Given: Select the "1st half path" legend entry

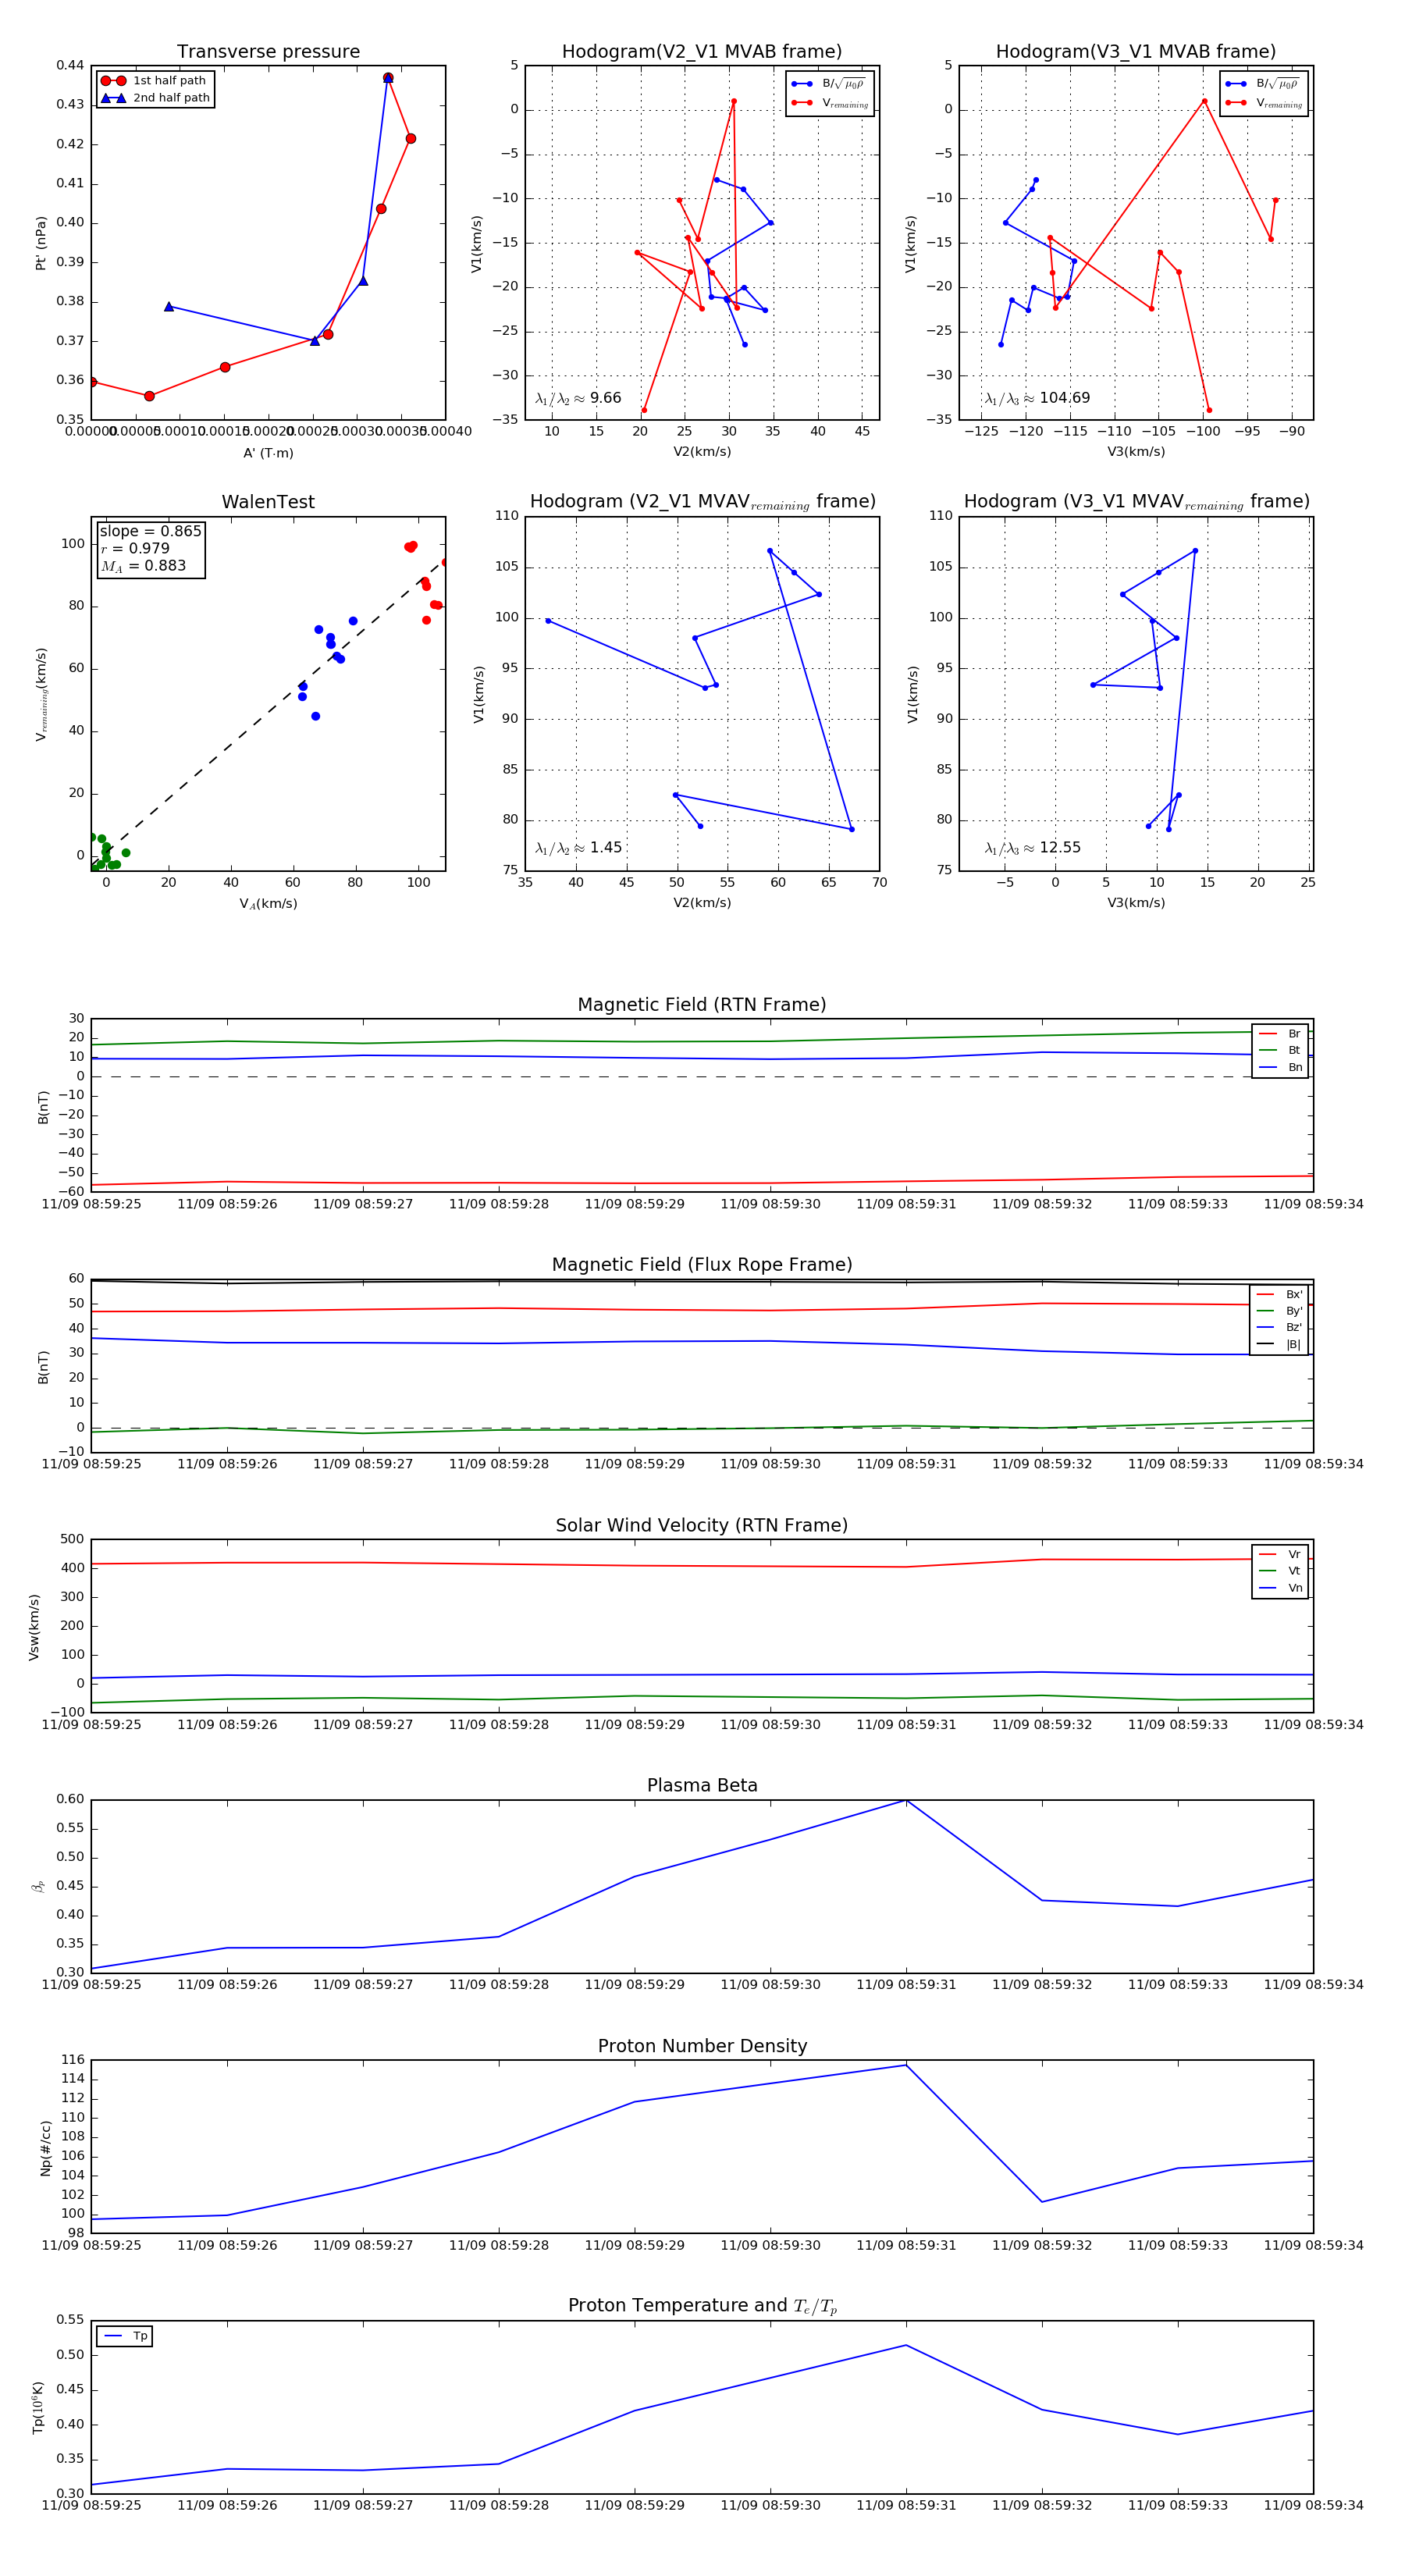Looking at the screenshot, I should (x=154, y=81).
